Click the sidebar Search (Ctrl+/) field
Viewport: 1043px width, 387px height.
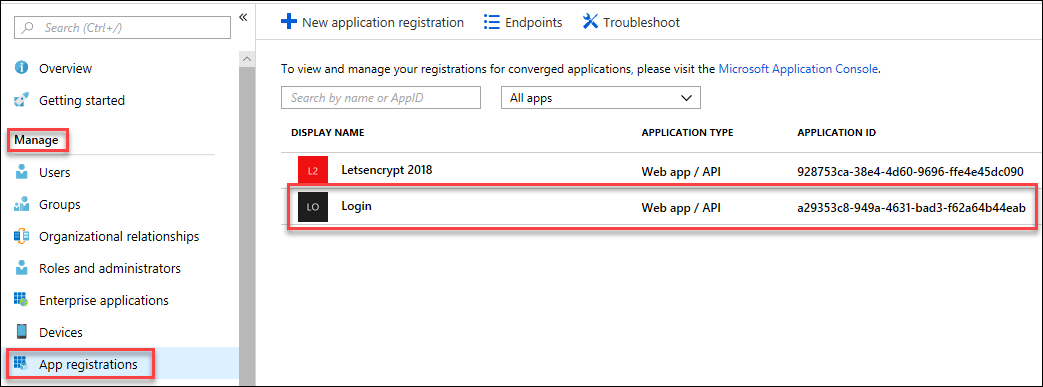point(122,28)
